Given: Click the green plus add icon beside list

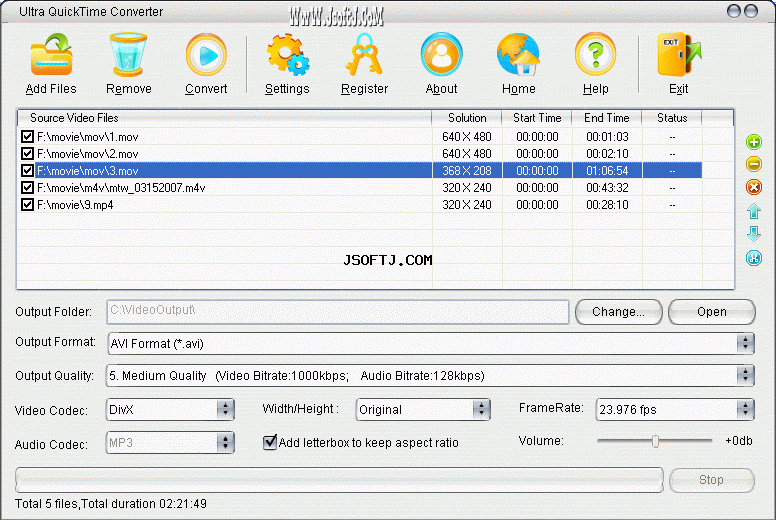Looking at the screenshot, I should 754,142.
